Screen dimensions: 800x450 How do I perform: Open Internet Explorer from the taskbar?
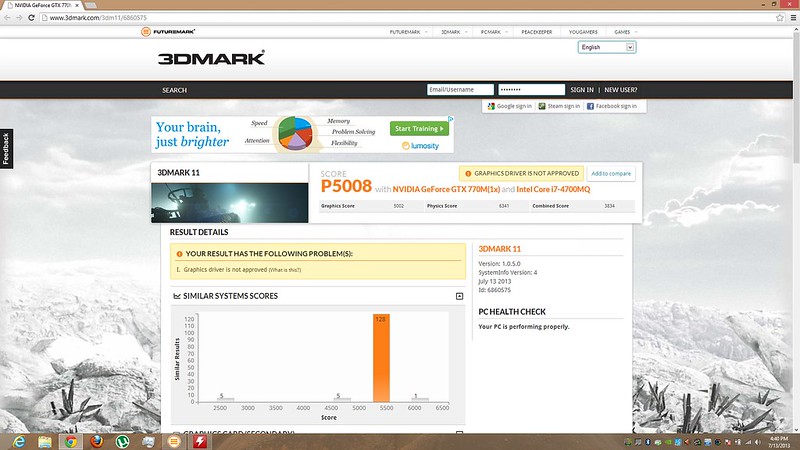point(19,441)
